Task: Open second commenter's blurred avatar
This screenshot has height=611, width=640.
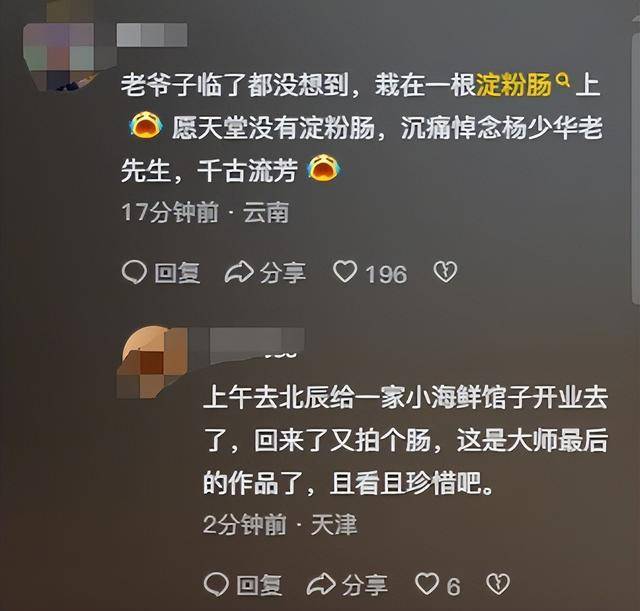Action: click(153, 363)
